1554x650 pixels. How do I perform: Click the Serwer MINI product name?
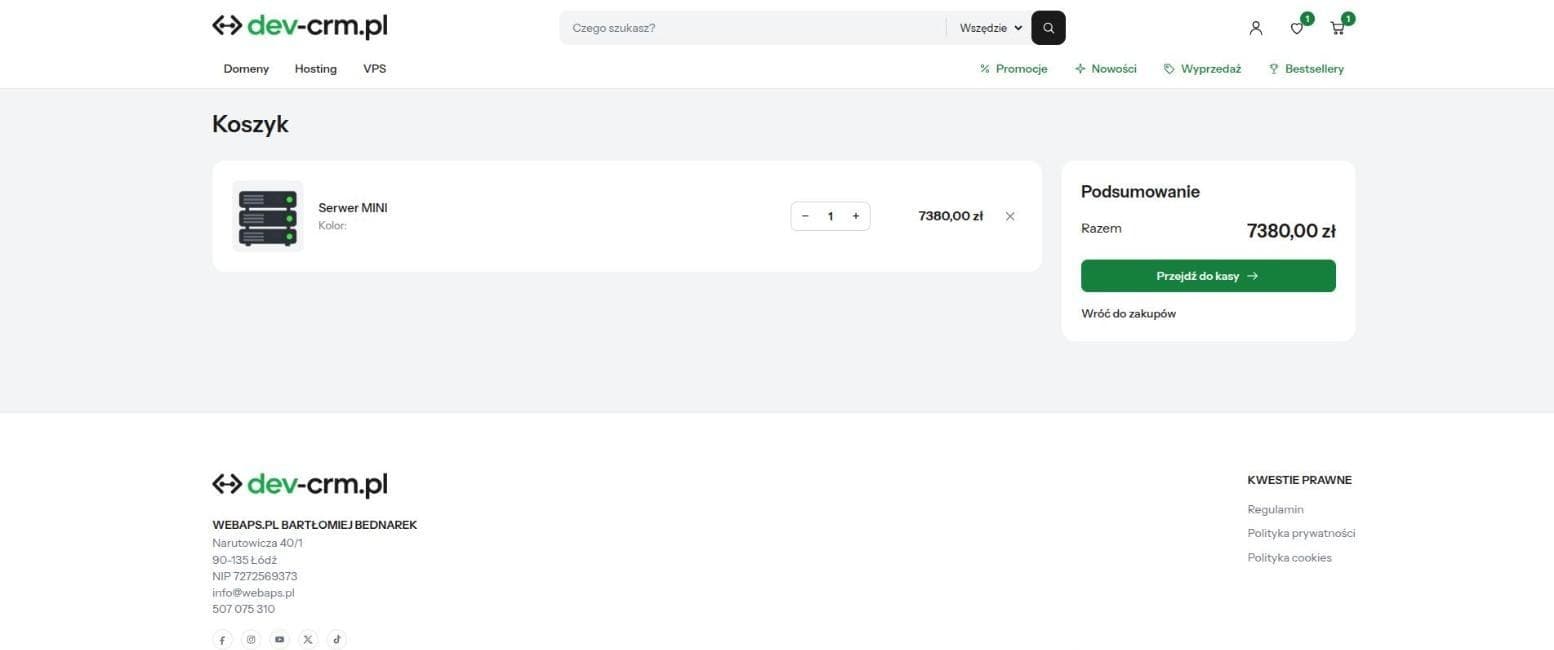pos(353,208)
